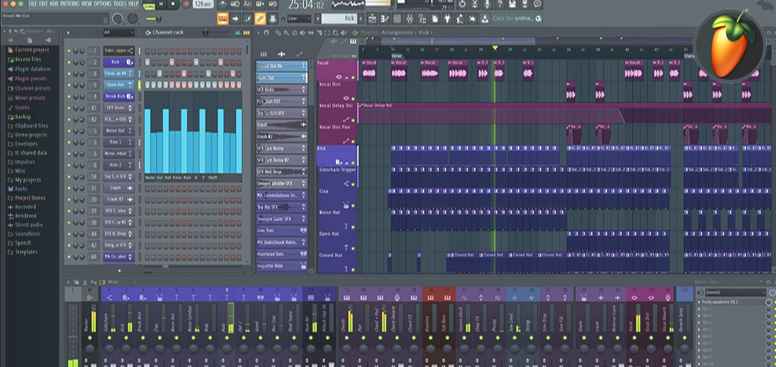776x367 pixels.
Task: Open Demo projects folder
Action: pyautogui.click(x=29, y=135)
